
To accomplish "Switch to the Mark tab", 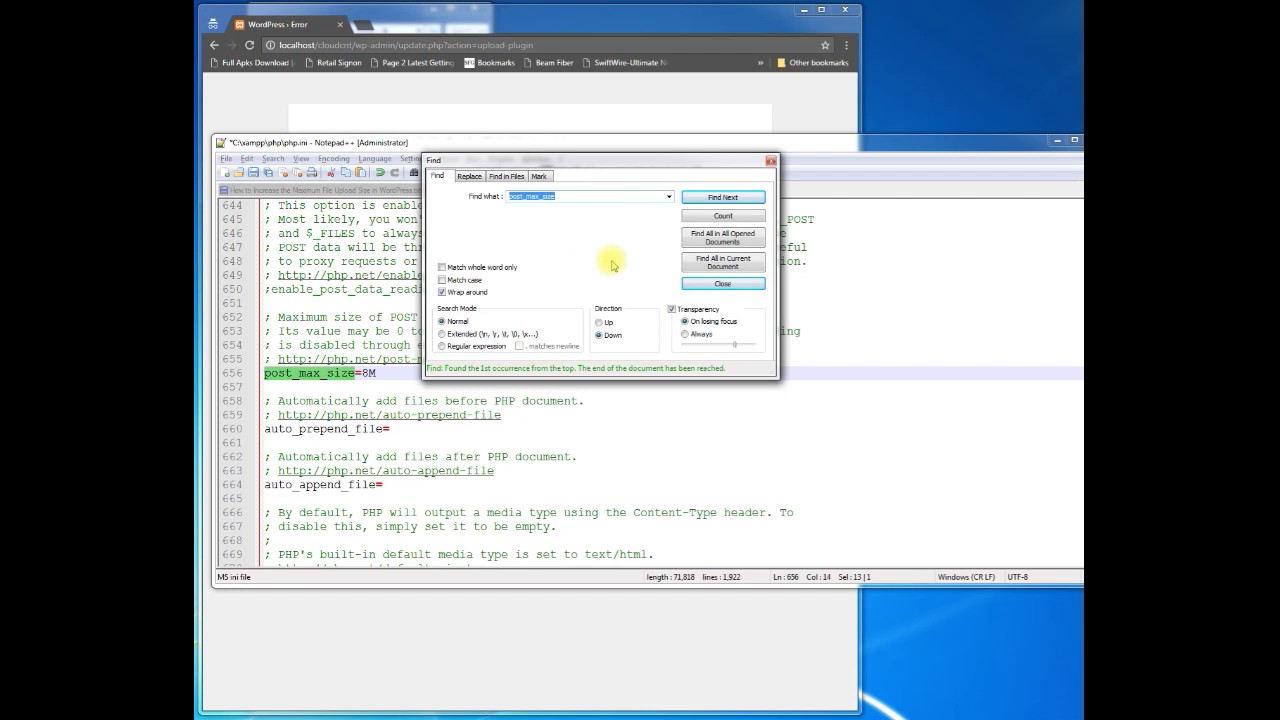I will tap(539, 176).
